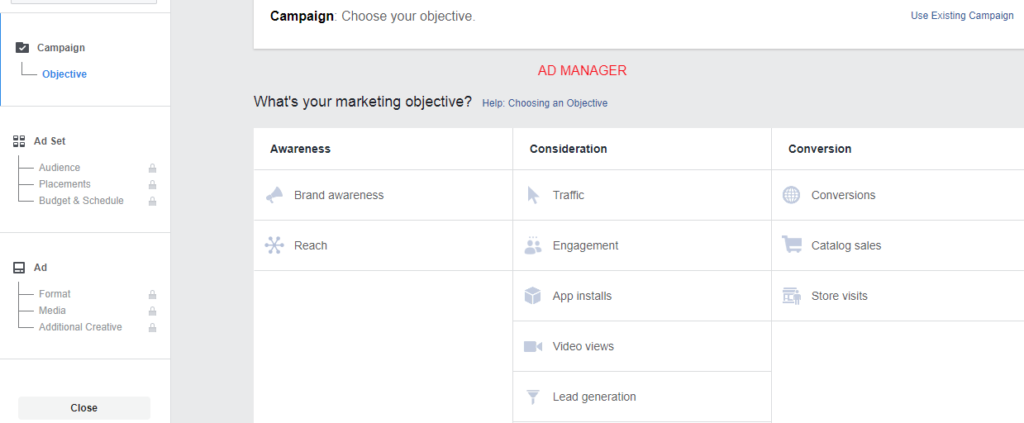Click the Campaign folder icon in sidebar
Screen dimensions: 1024x423
22,48
